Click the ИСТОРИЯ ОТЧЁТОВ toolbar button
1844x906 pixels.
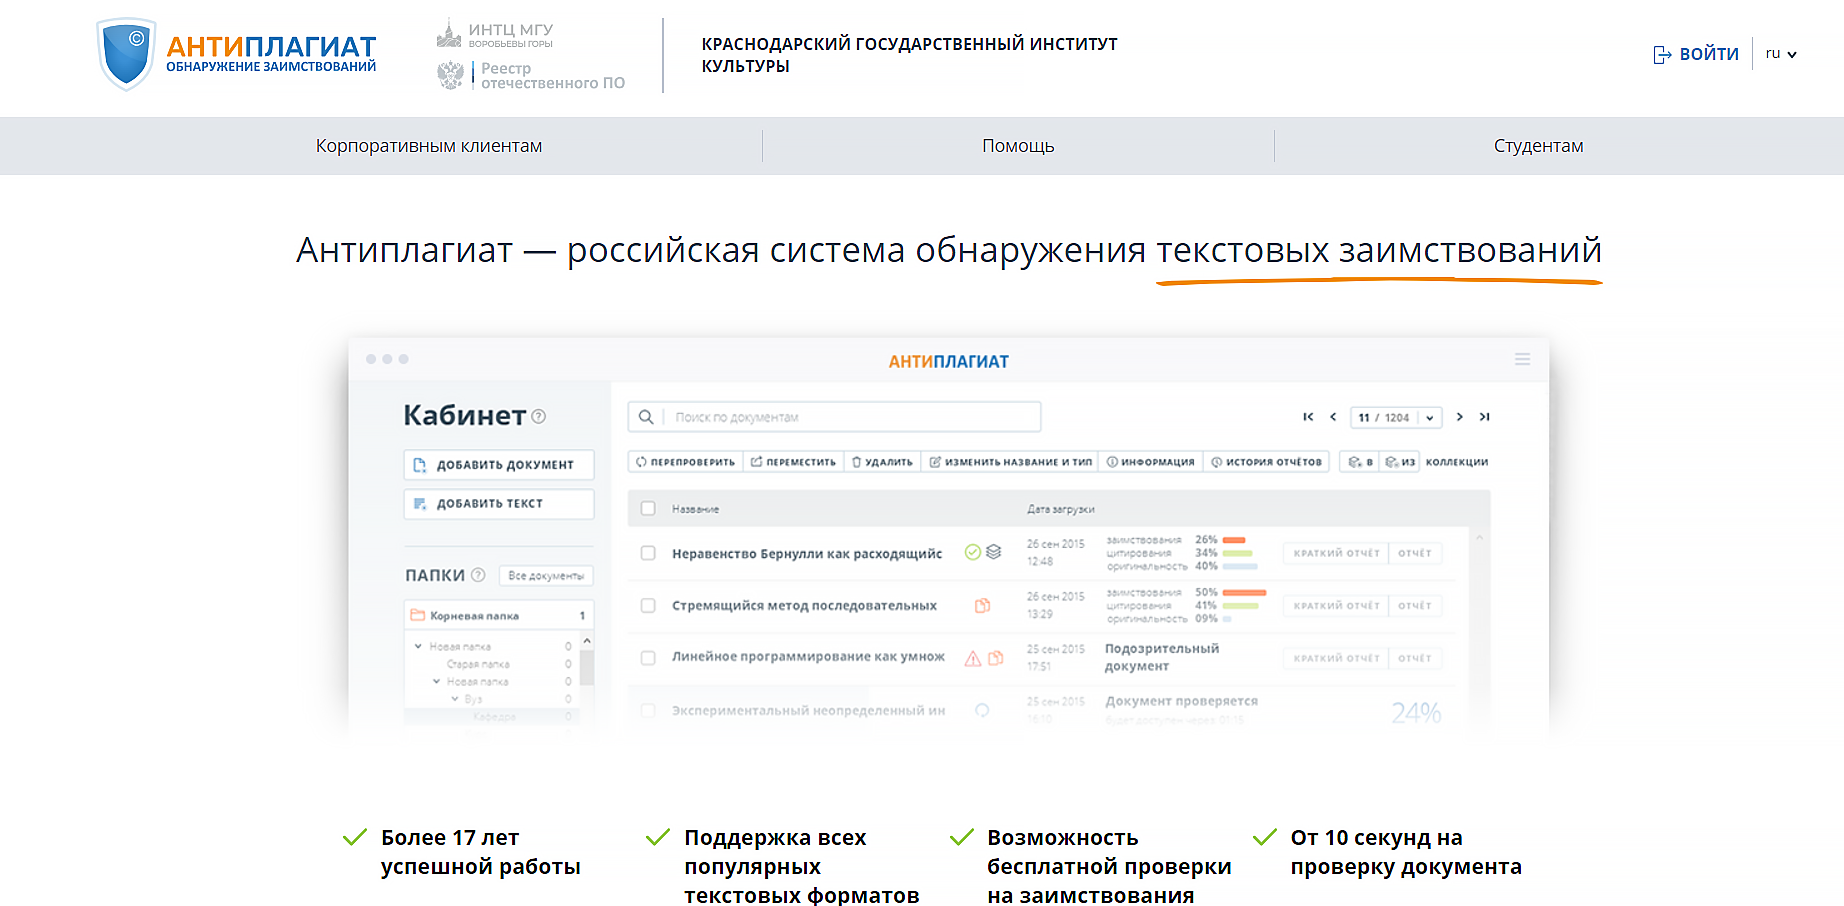point(1266,462)
